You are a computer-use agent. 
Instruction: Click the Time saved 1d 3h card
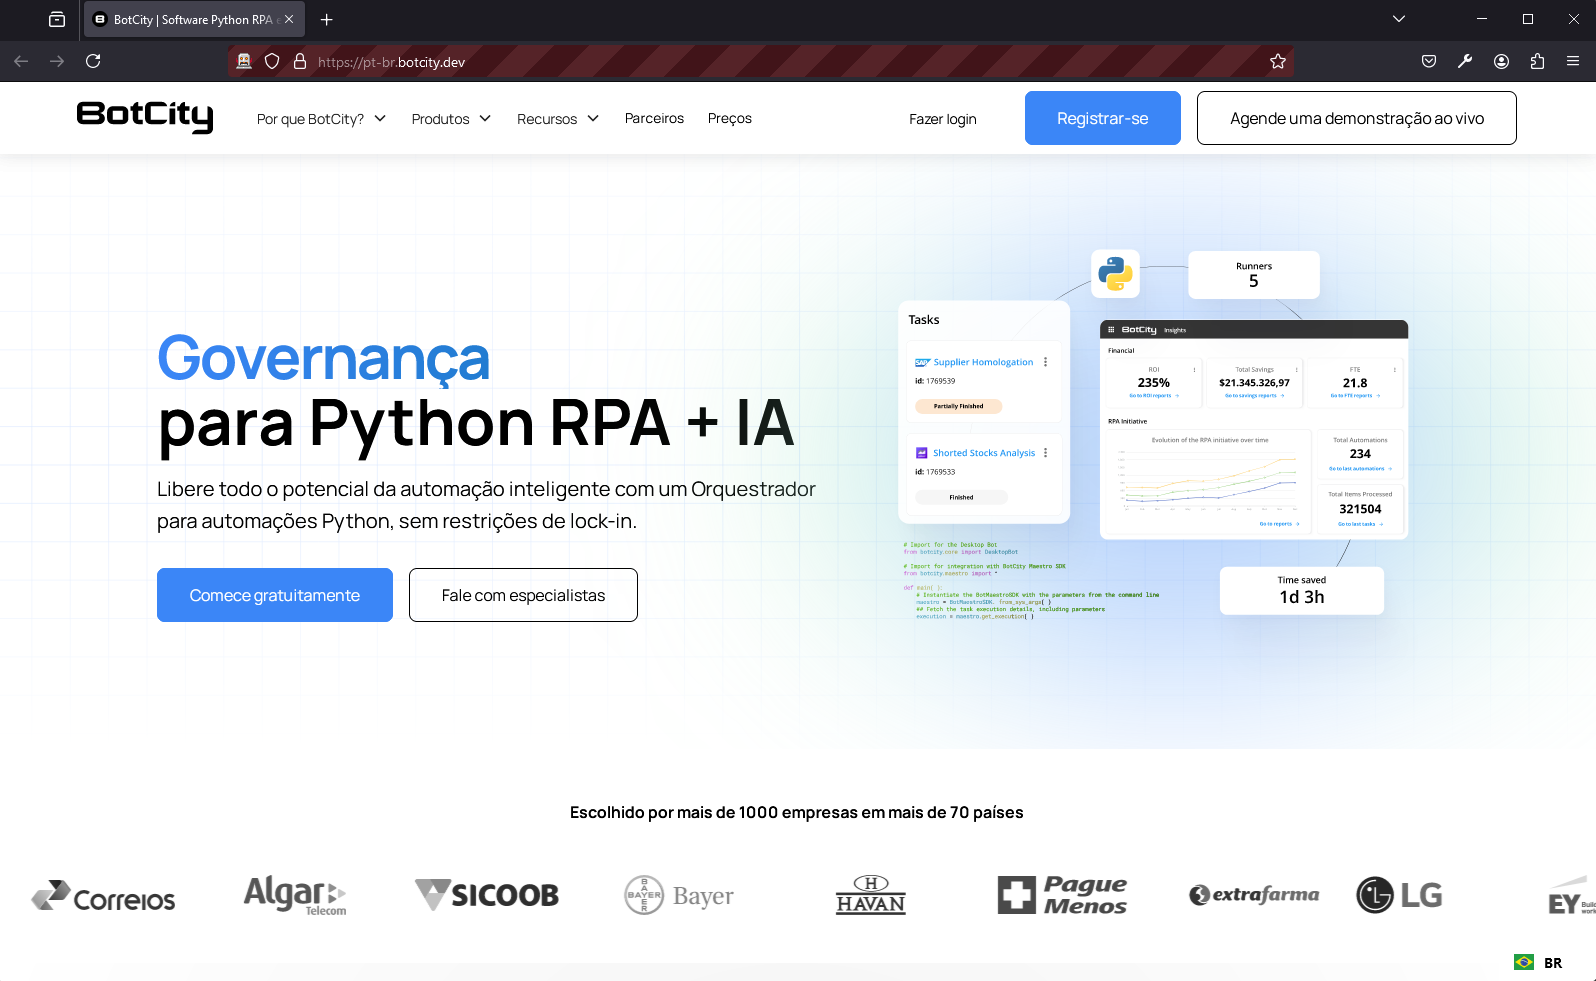coord(1301,590)
